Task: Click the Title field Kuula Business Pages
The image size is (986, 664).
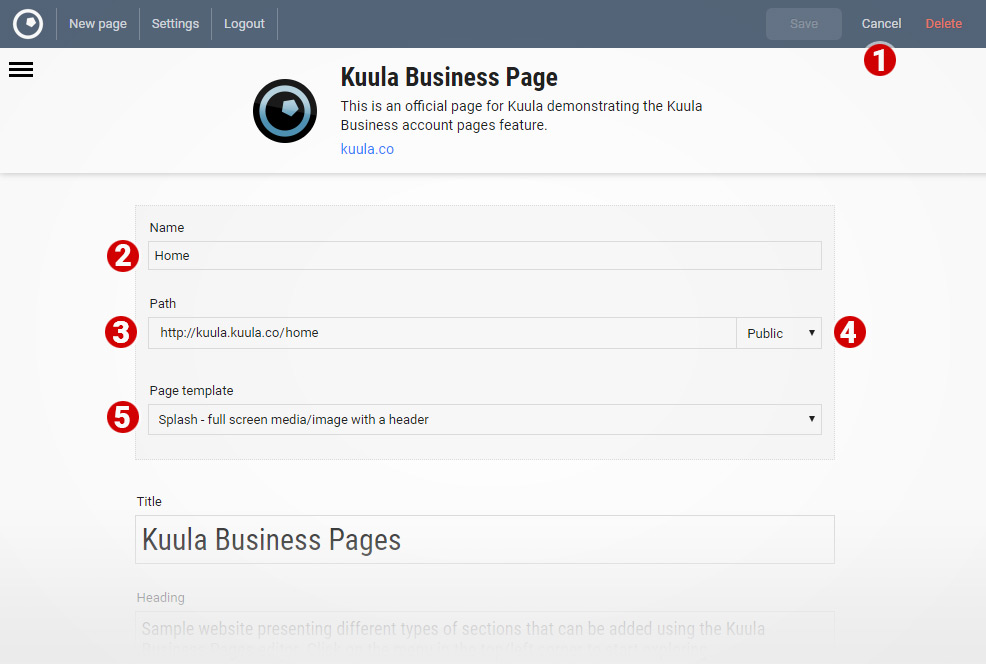Action: click(485, 540)
